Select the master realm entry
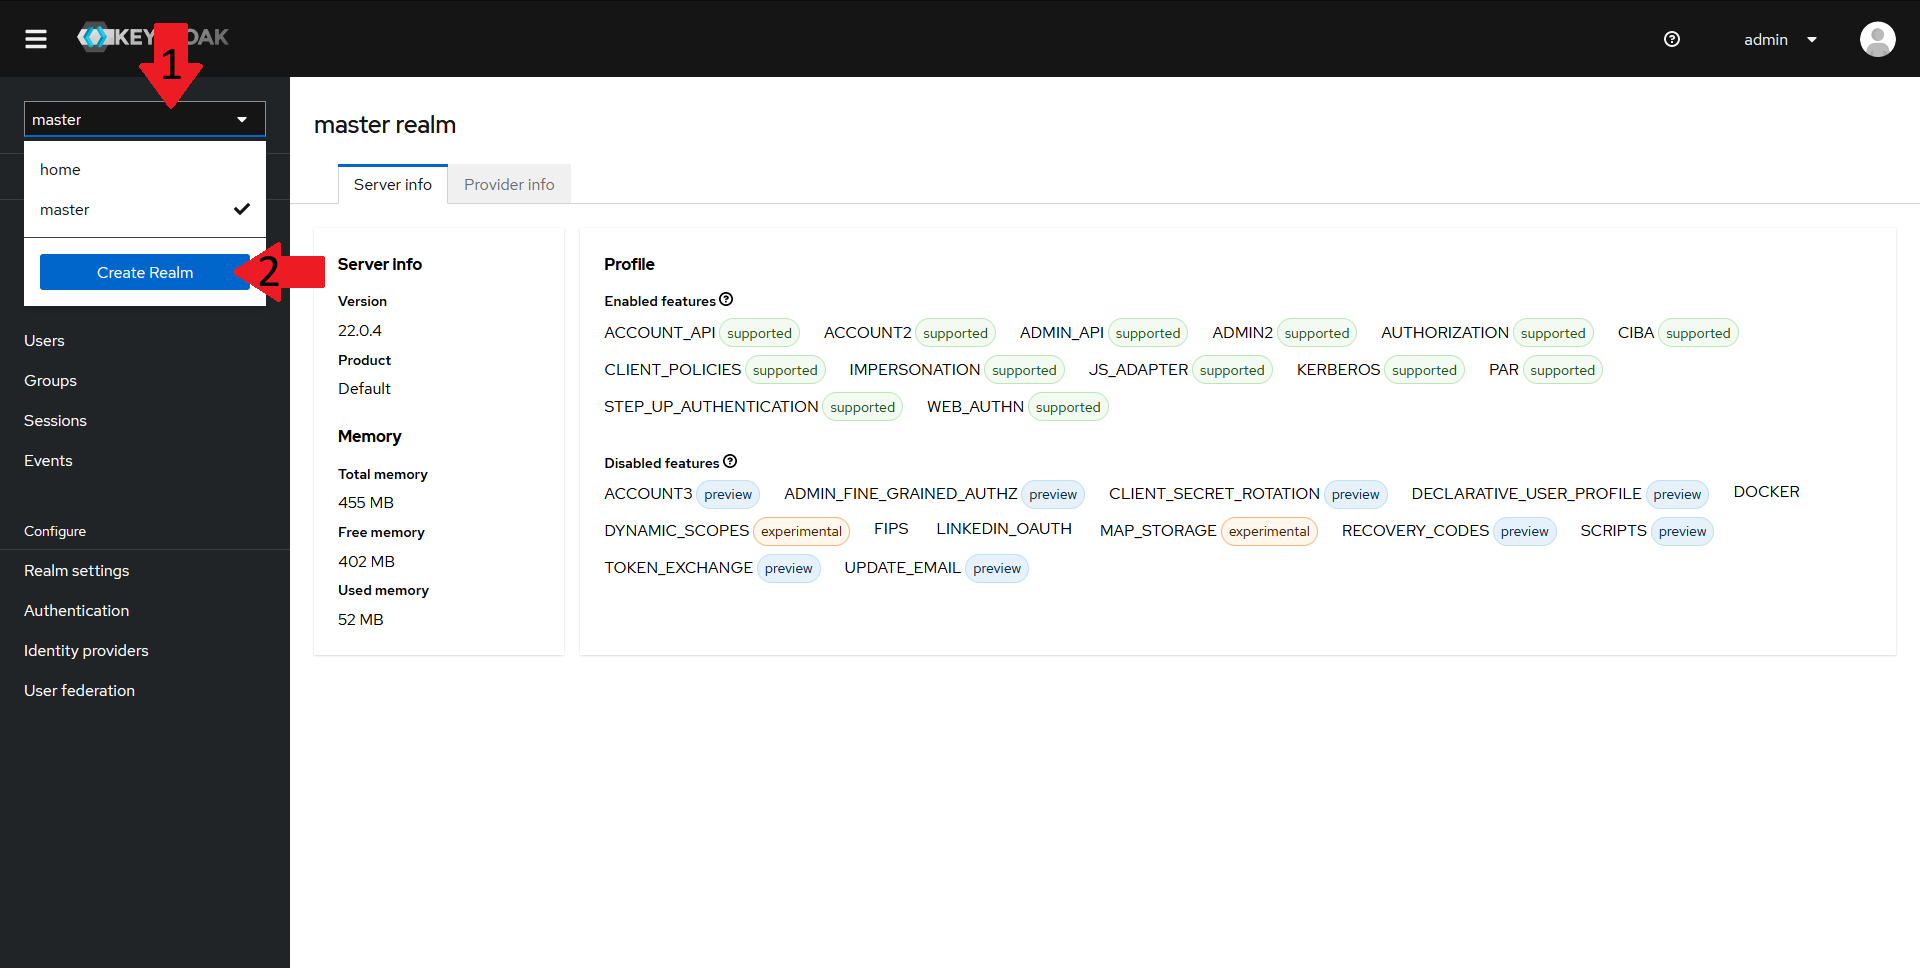The height and width of the screenshot is (968, 1920). (x=145, y=210)
